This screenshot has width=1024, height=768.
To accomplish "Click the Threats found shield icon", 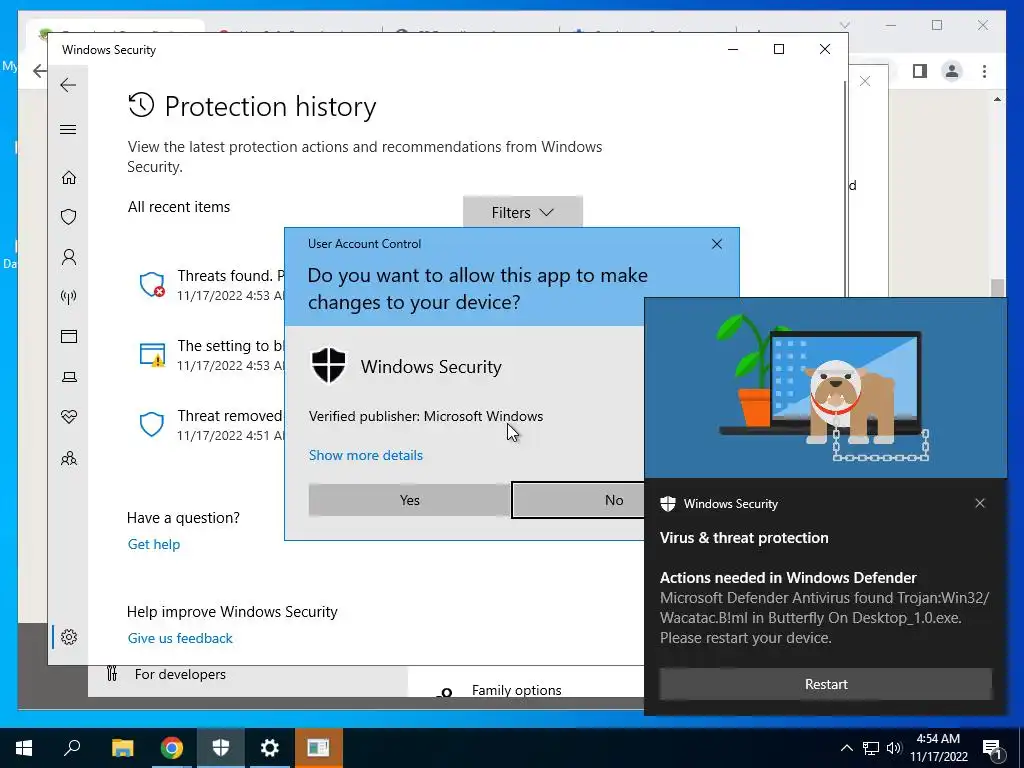I will (152, 285).
